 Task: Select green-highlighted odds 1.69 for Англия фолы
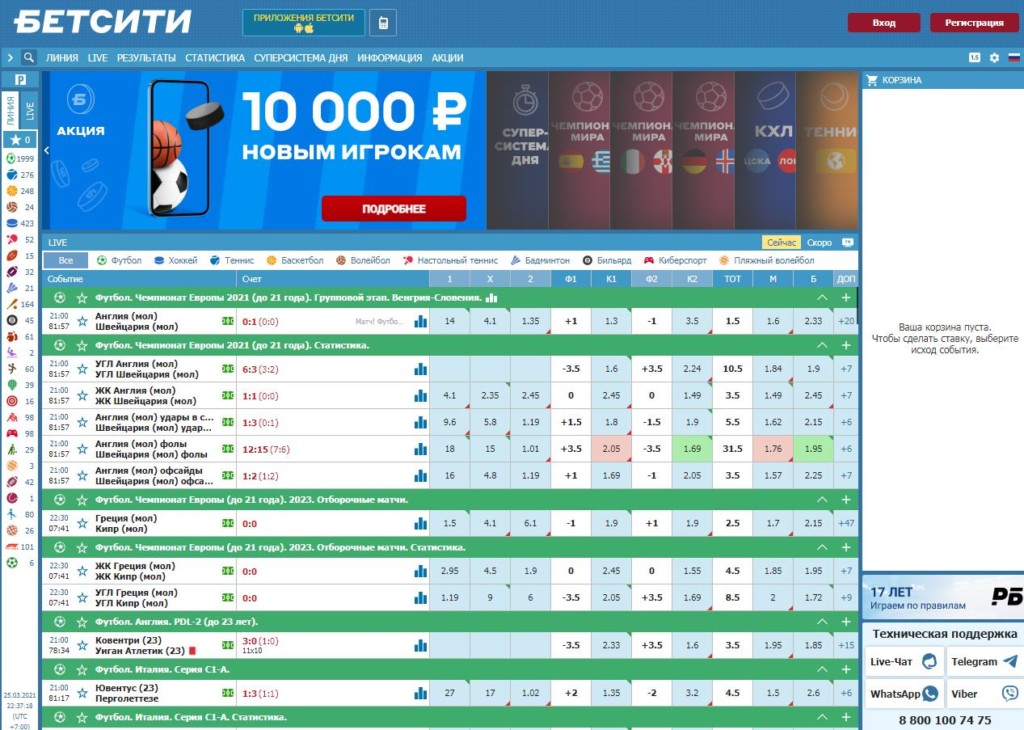[692, 449]
